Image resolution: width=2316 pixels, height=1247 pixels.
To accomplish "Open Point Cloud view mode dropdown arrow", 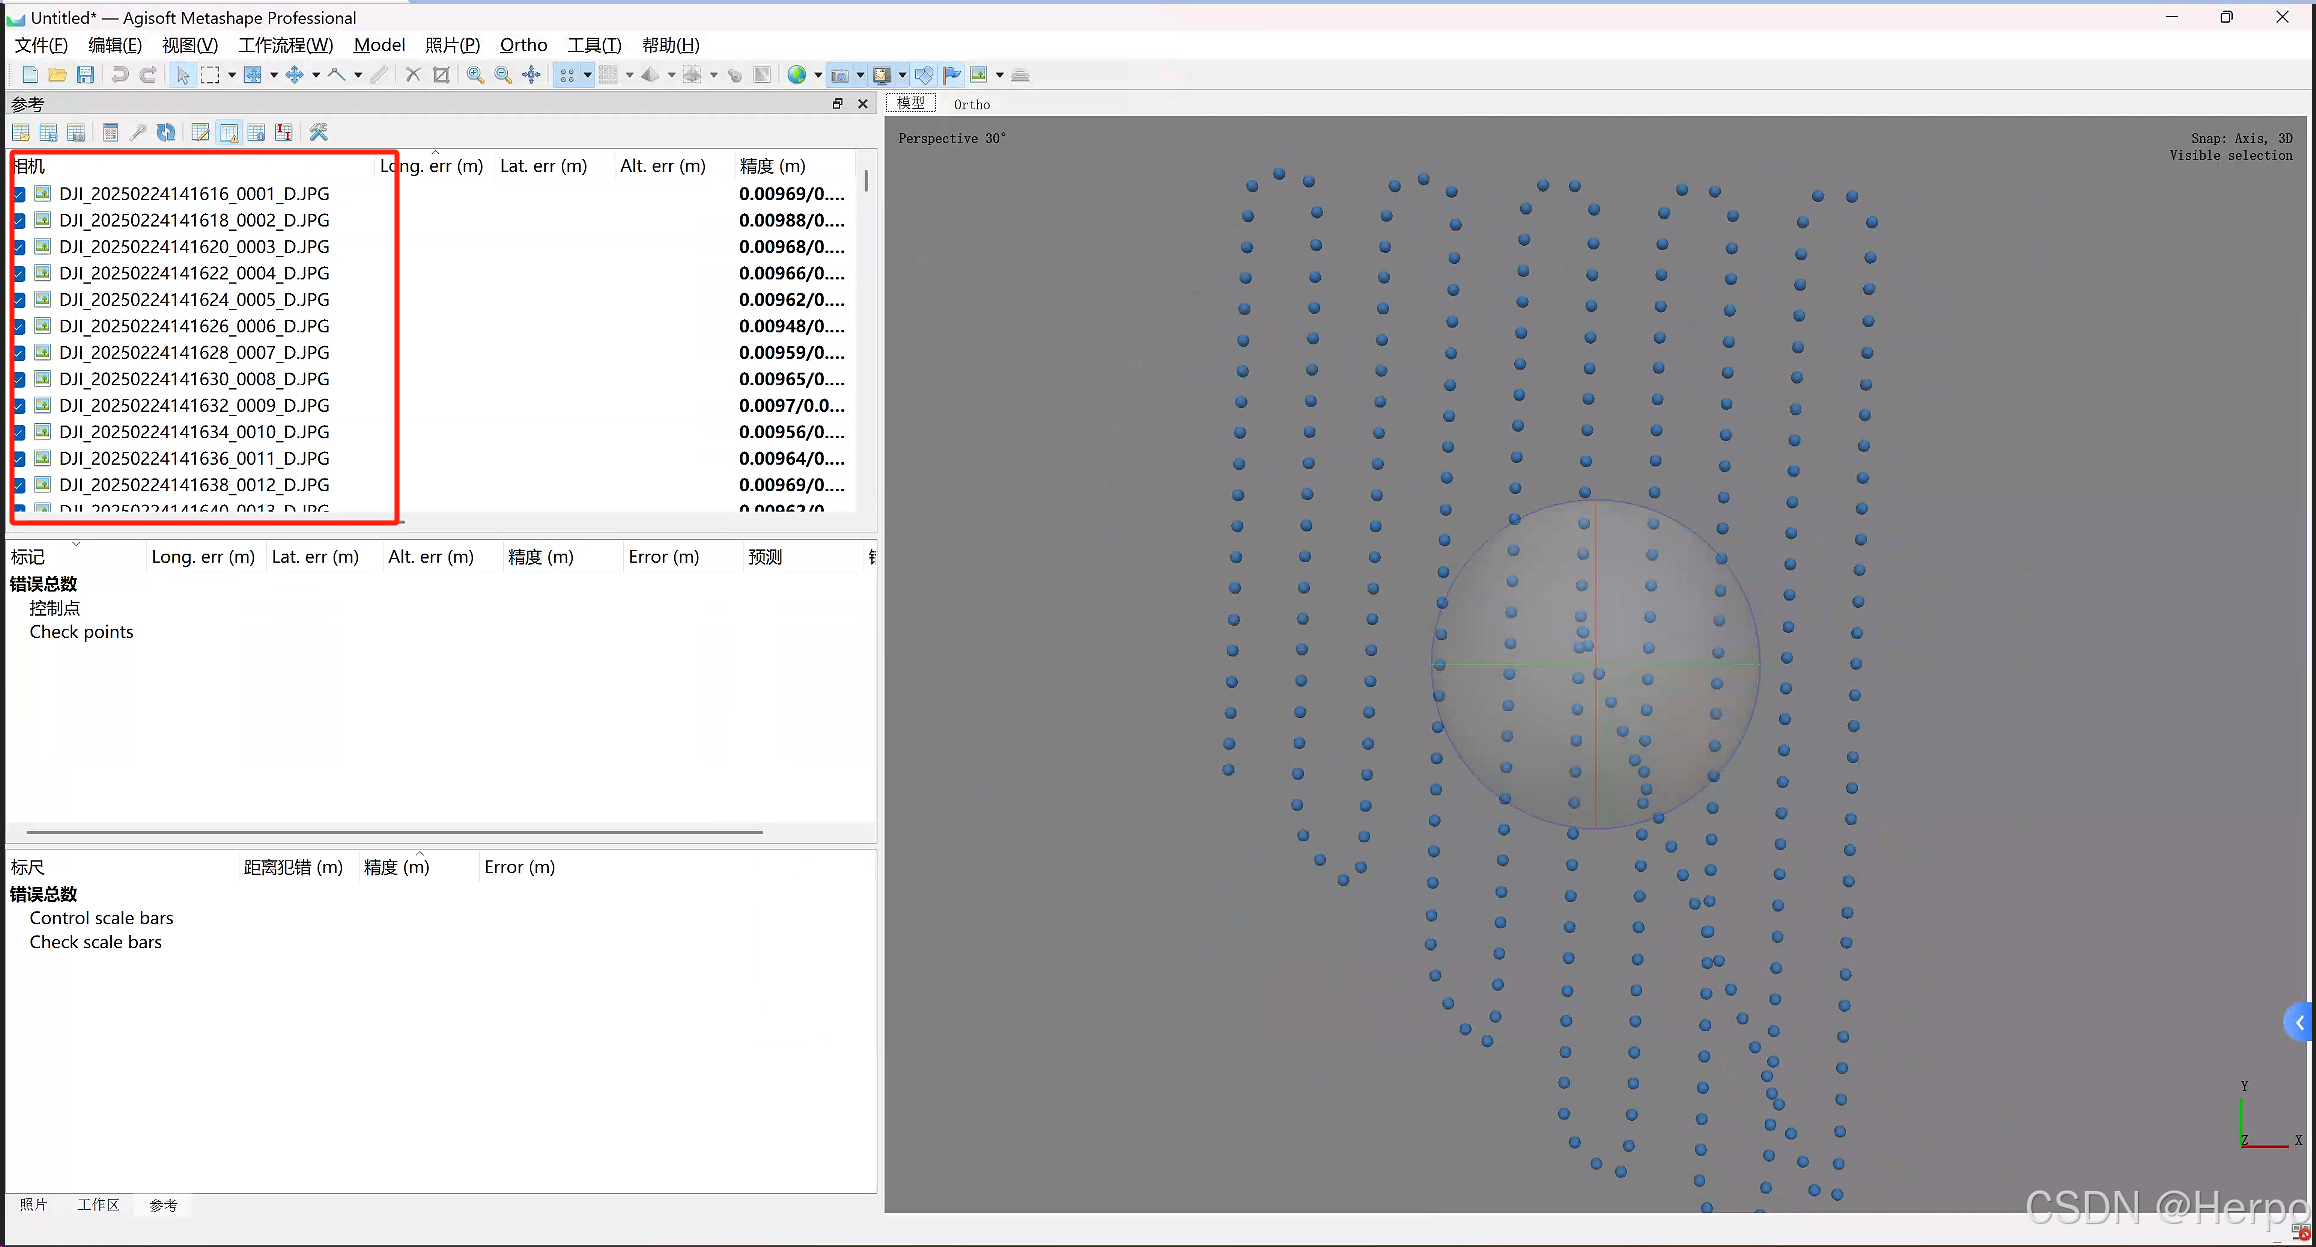I will pos(587,75).
